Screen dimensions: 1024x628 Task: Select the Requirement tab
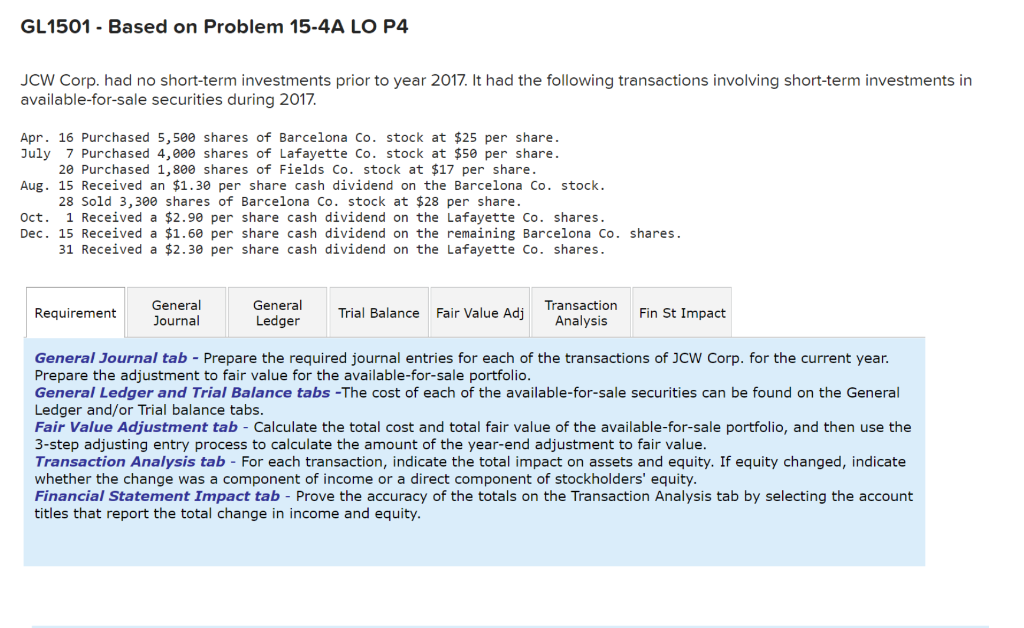point(75,312)
